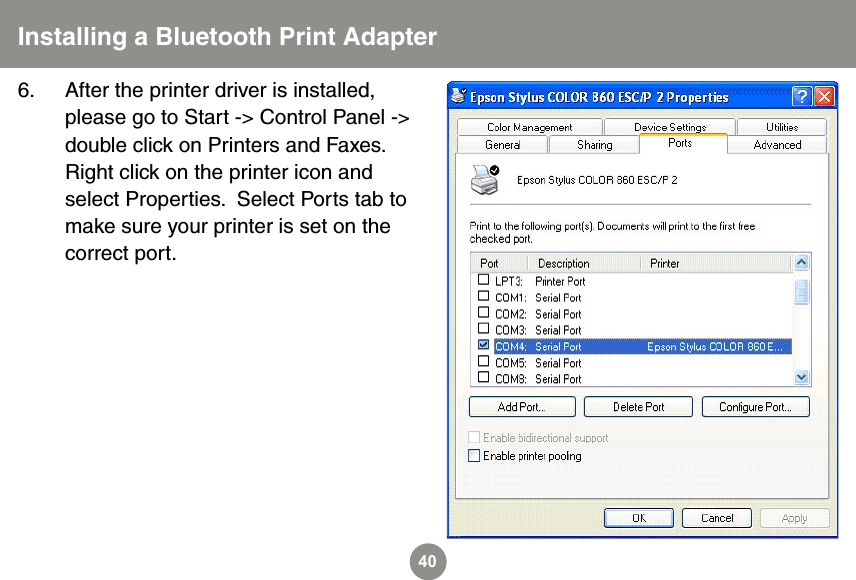Click the Help question mark icon

pos(802,97)
